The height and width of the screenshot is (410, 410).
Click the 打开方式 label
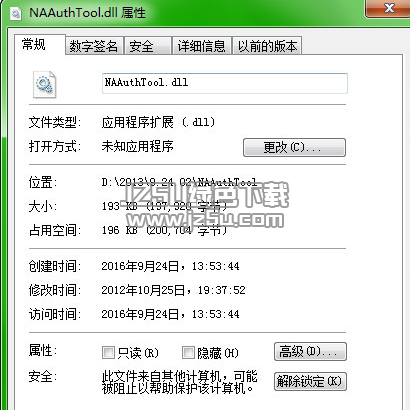(x=55, y=146)
